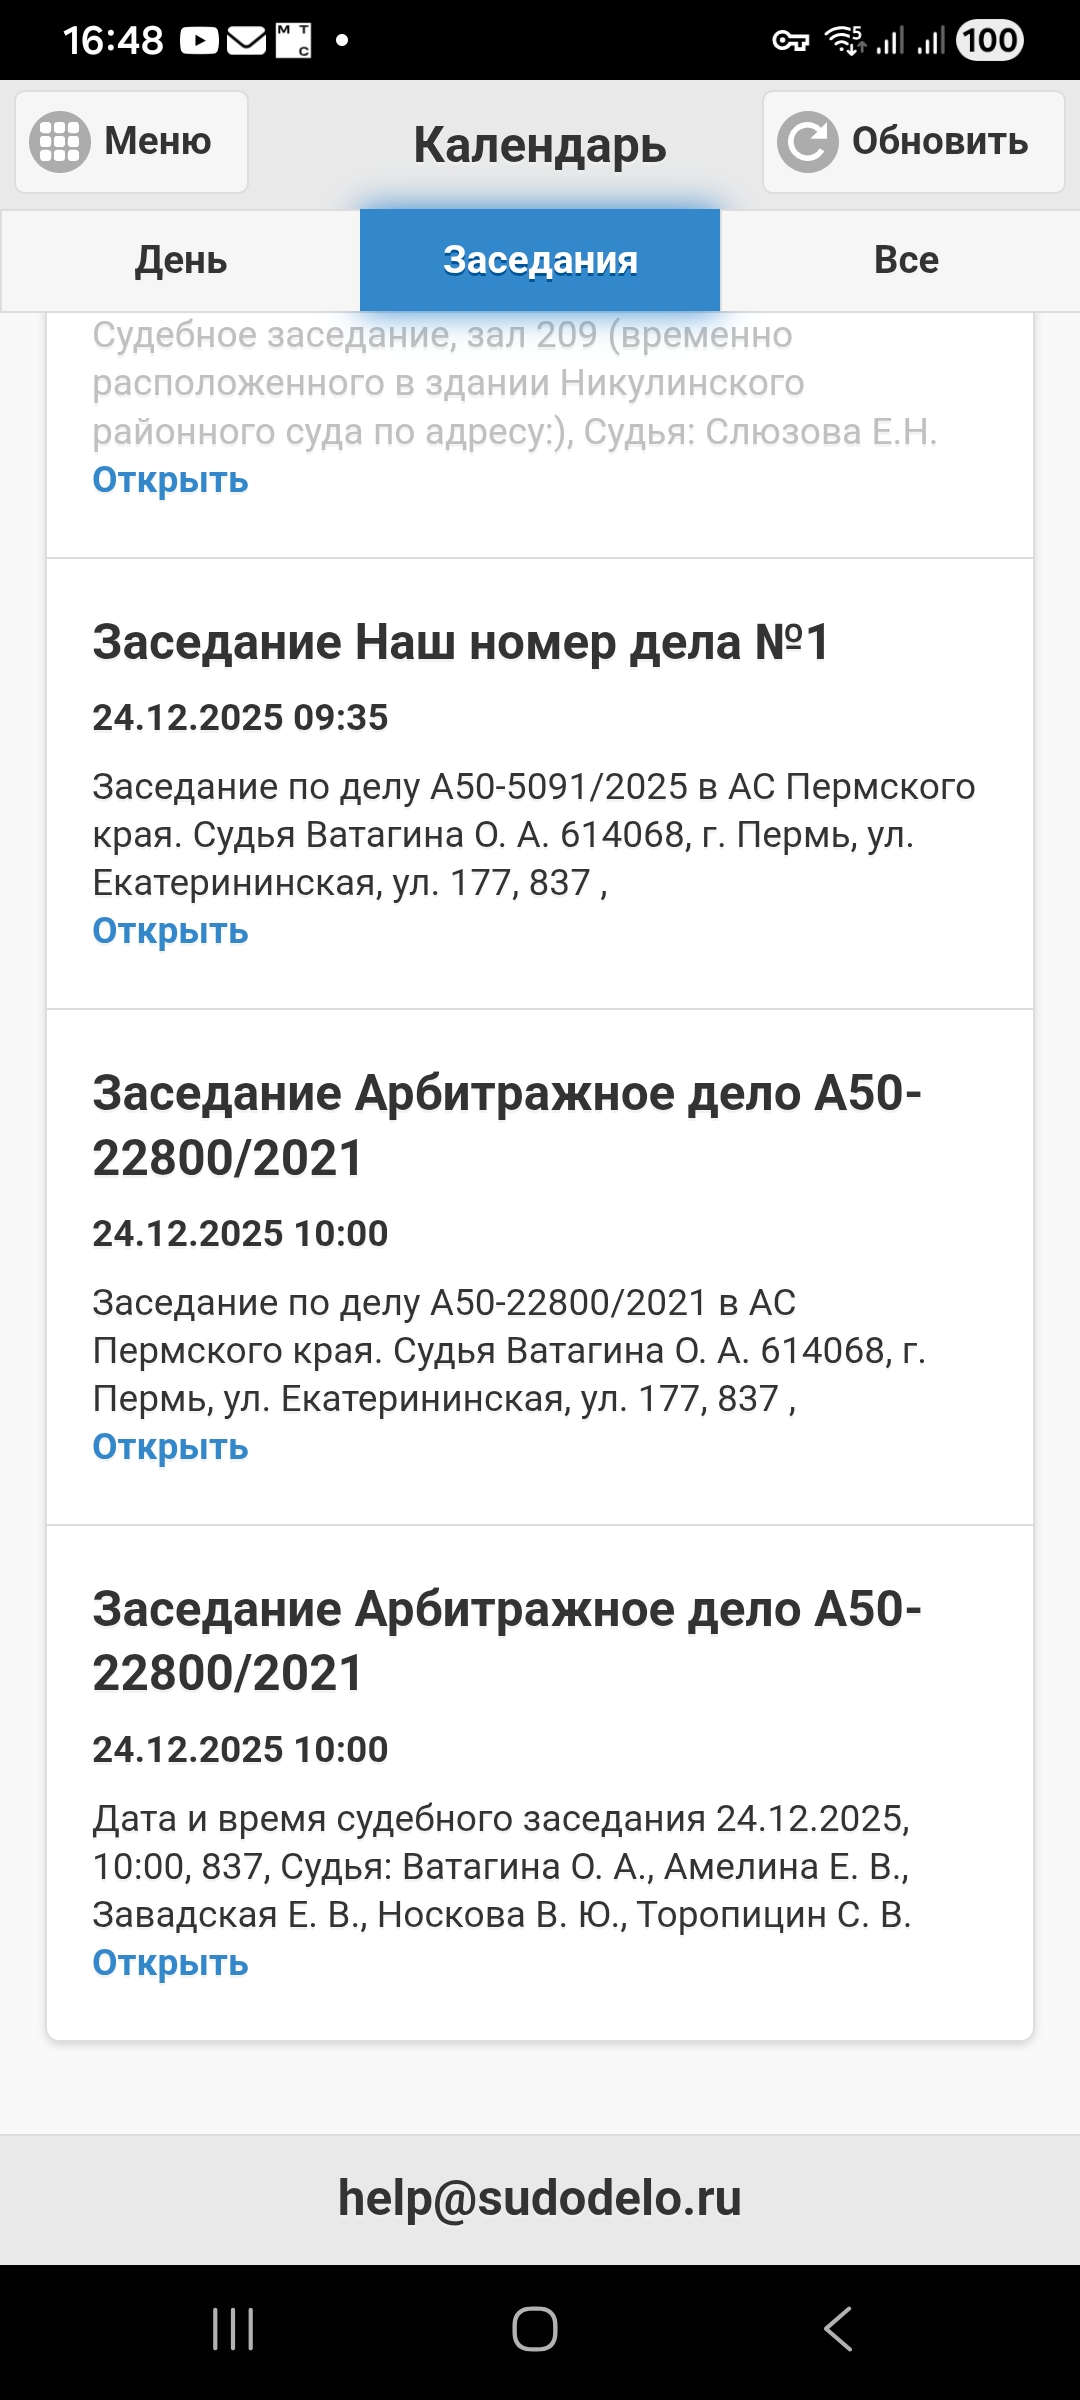Check the Wi-Fi signal icon in status bar

point(838,40)
